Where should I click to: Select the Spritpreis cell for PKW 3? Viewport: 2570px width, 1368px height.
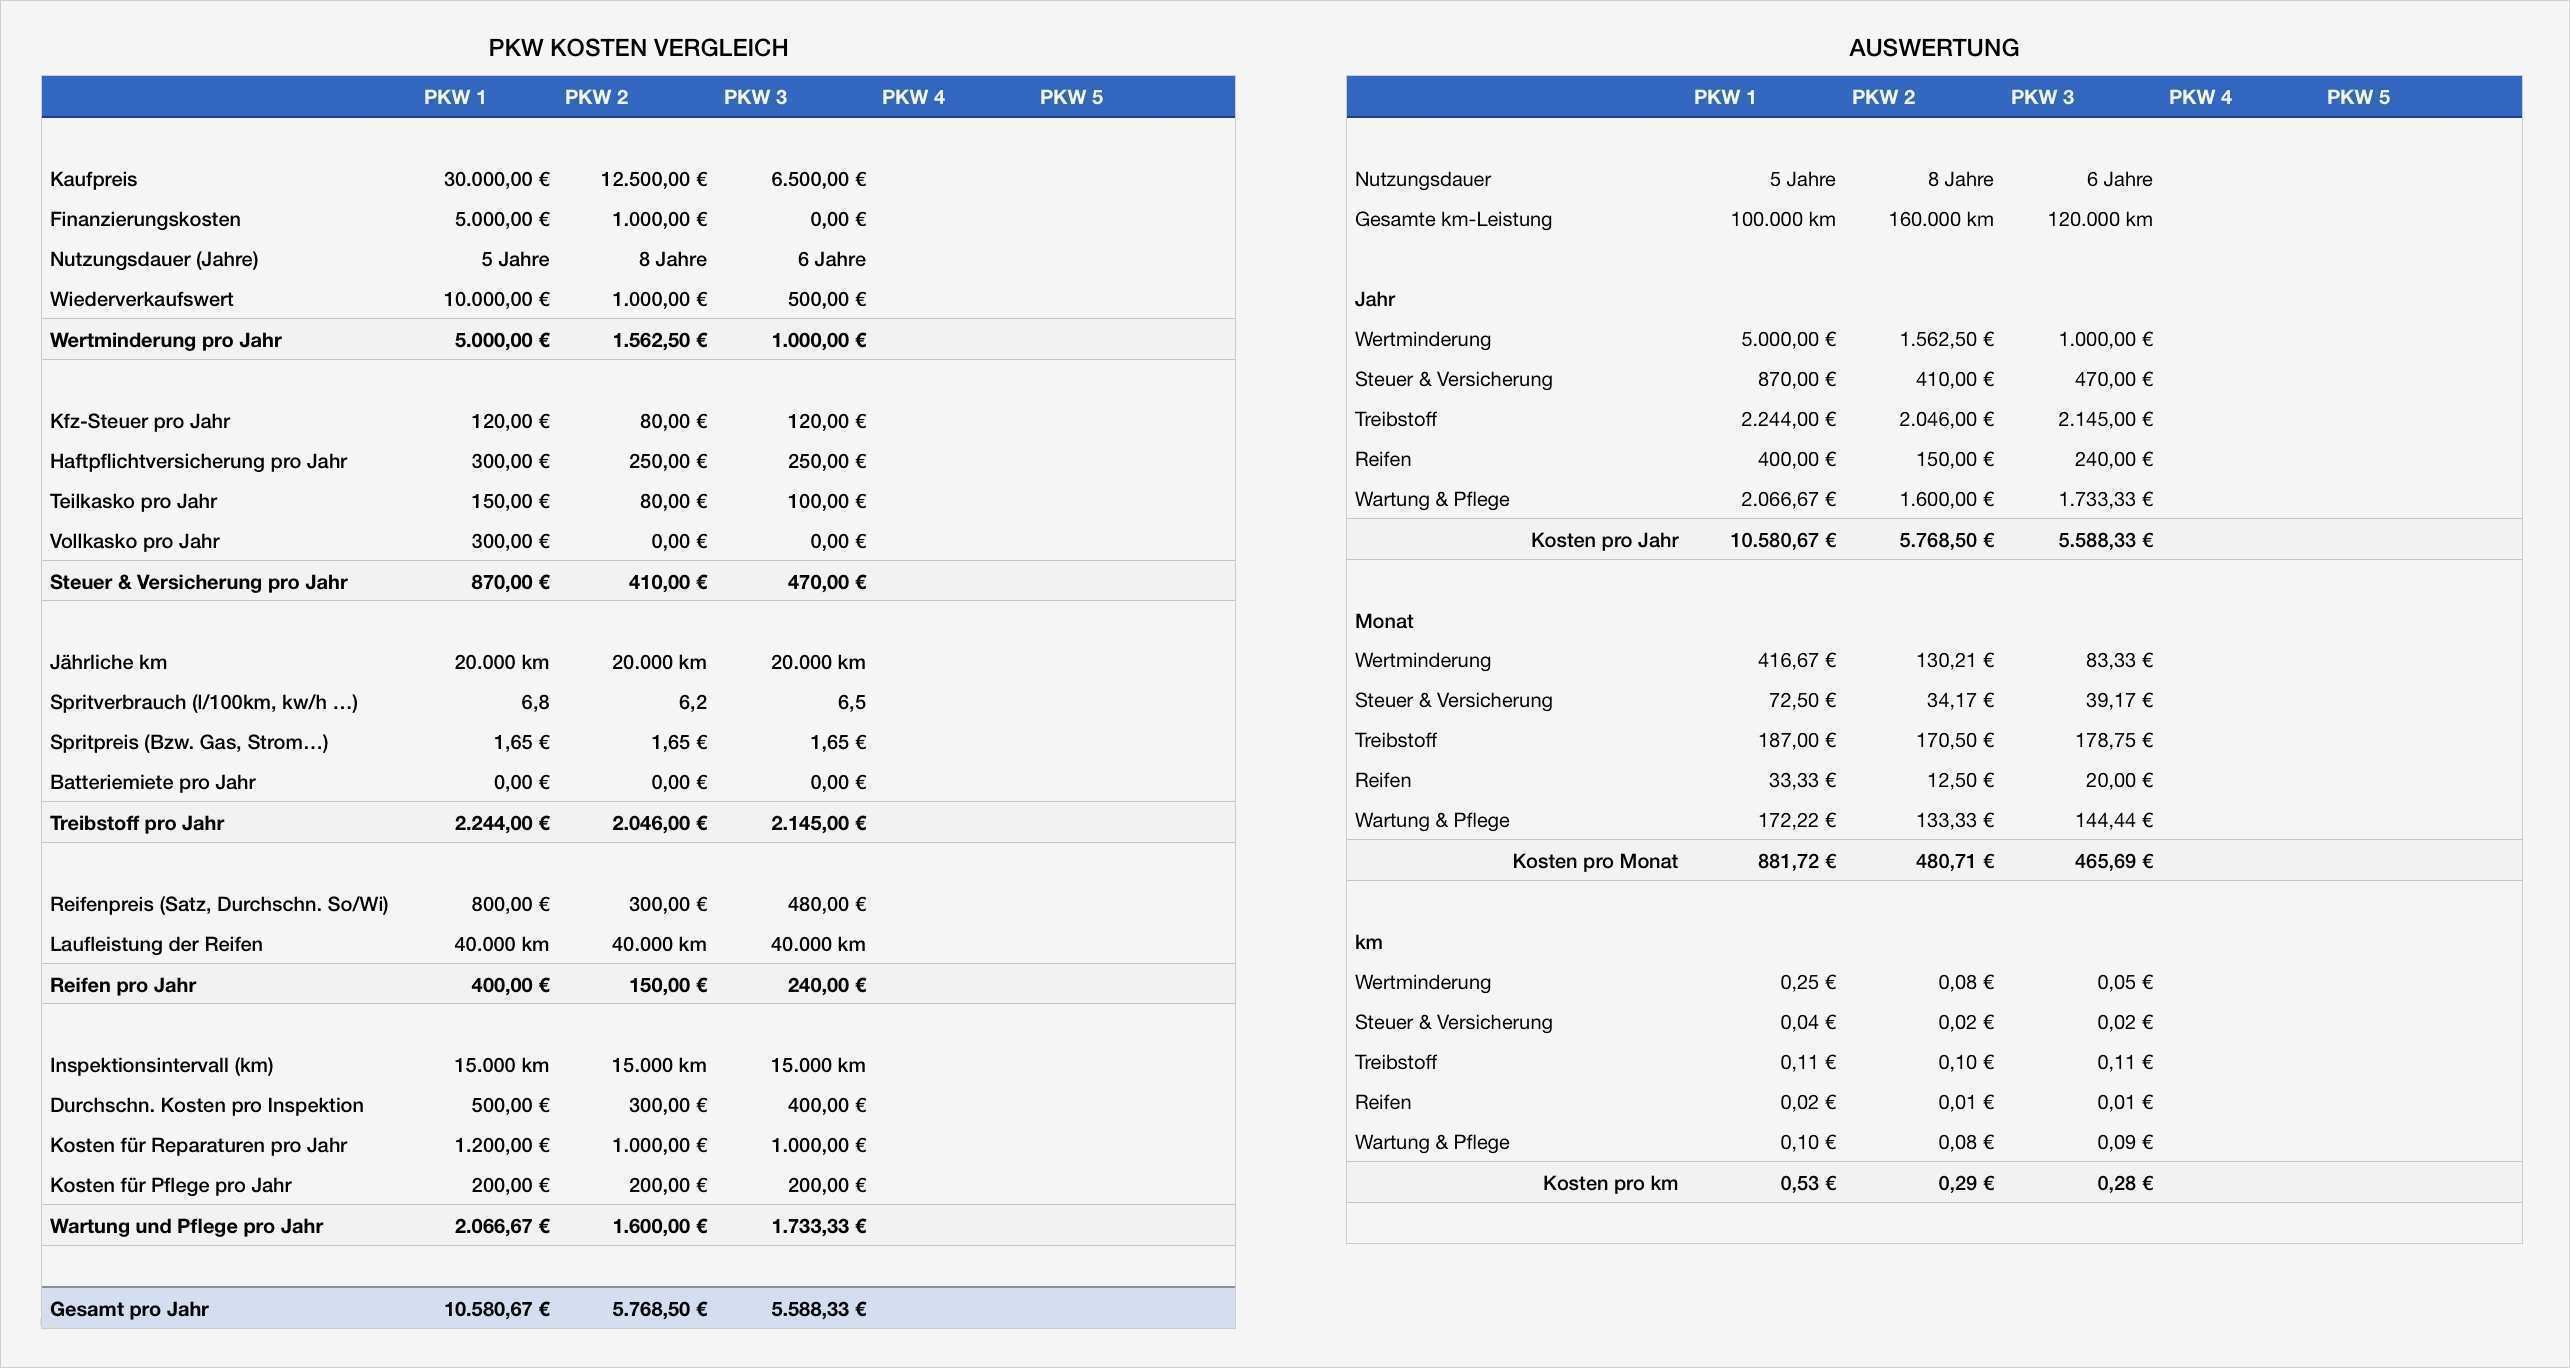click(837, 742)
